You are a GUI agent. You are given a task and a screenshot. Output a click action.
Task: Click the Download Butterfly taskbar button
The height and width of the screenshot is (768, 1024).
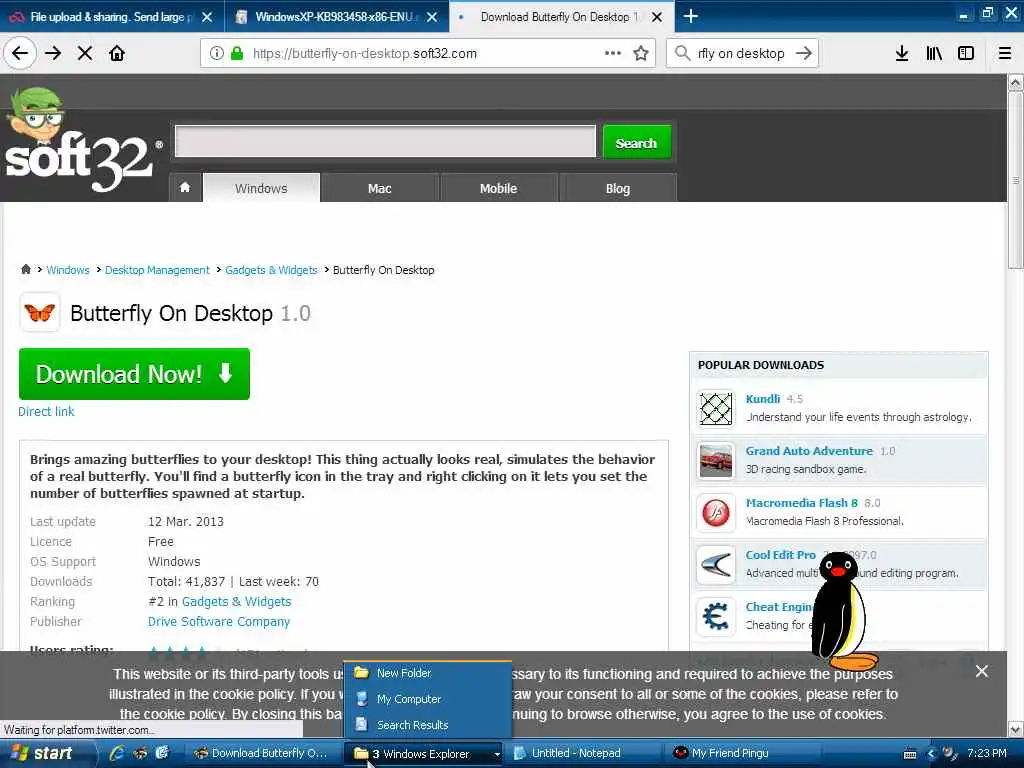[x=263, y=753]
